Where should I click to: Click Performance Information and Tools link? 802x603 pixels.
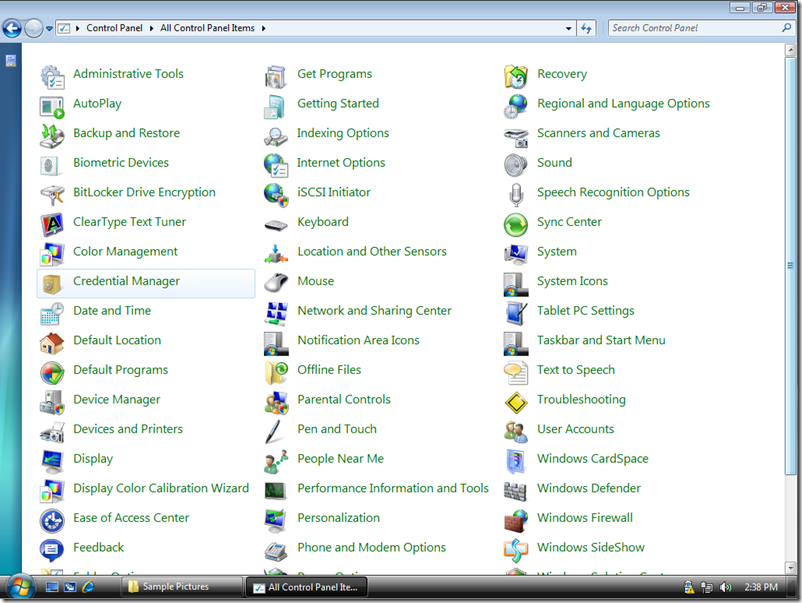(393, 488)
